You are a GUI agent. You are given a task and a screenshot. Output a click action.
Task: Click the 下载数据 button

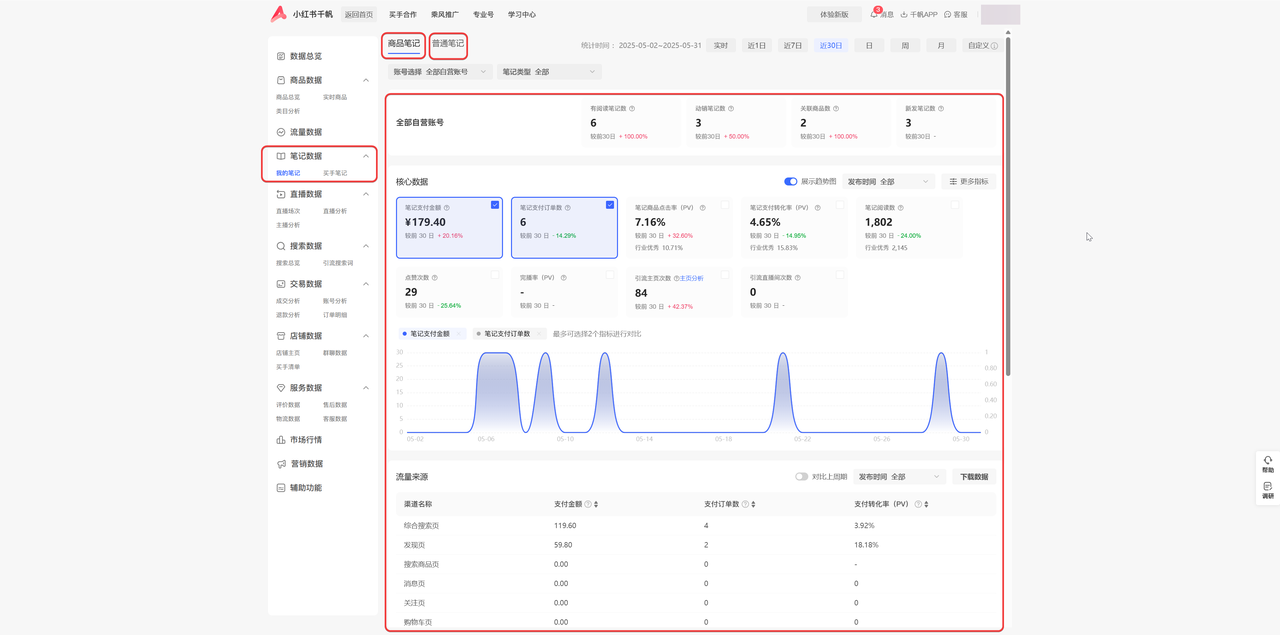pyautogui.click(x=973, y=477)
